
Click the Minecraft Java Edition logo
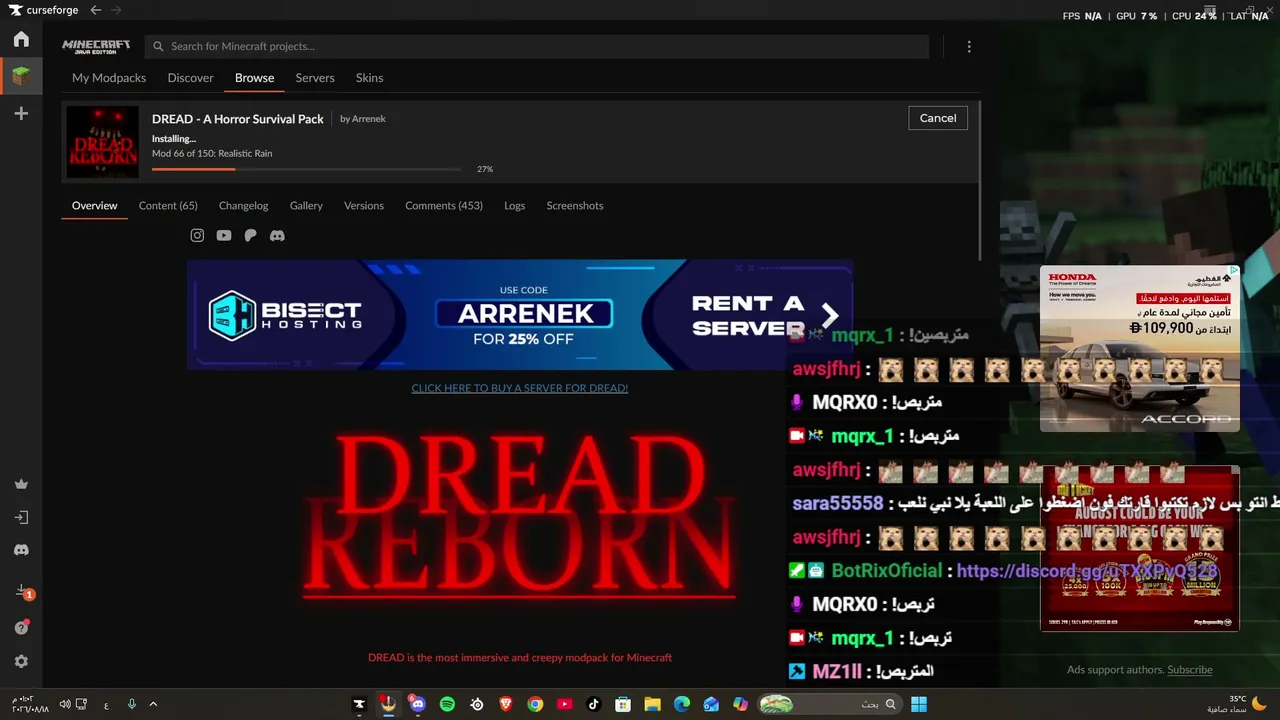[x=96, y=46]
